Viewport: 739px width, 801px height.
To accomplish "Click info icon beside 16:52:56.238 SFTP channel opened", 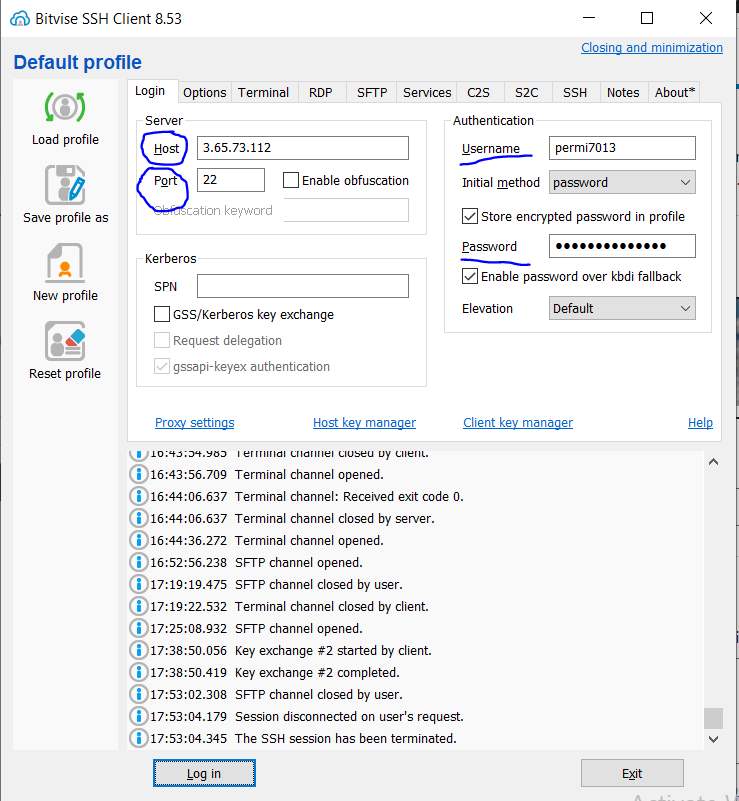I will click(x=138, y=562).
